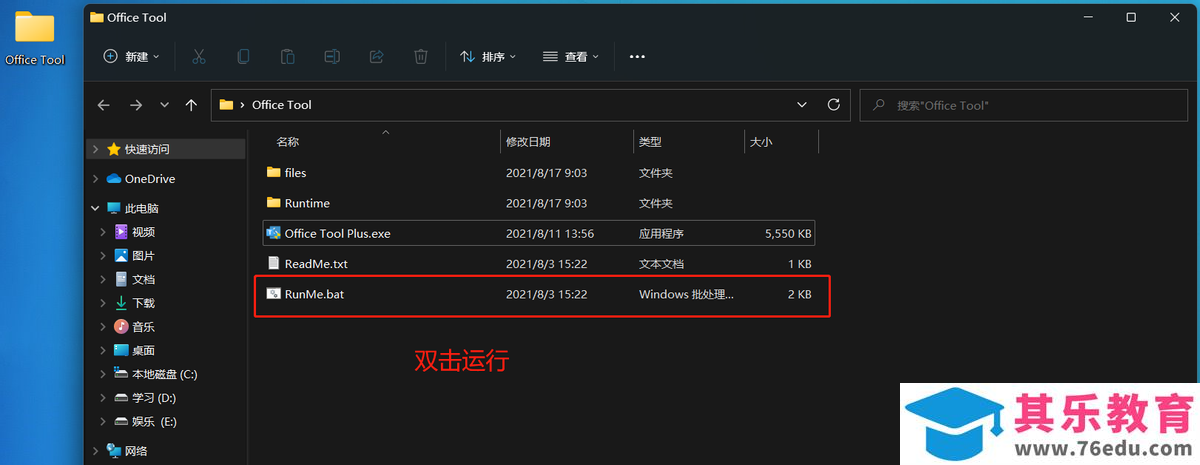
Task: Click the 应用程序 type cell
Action: tap(661, 234)
